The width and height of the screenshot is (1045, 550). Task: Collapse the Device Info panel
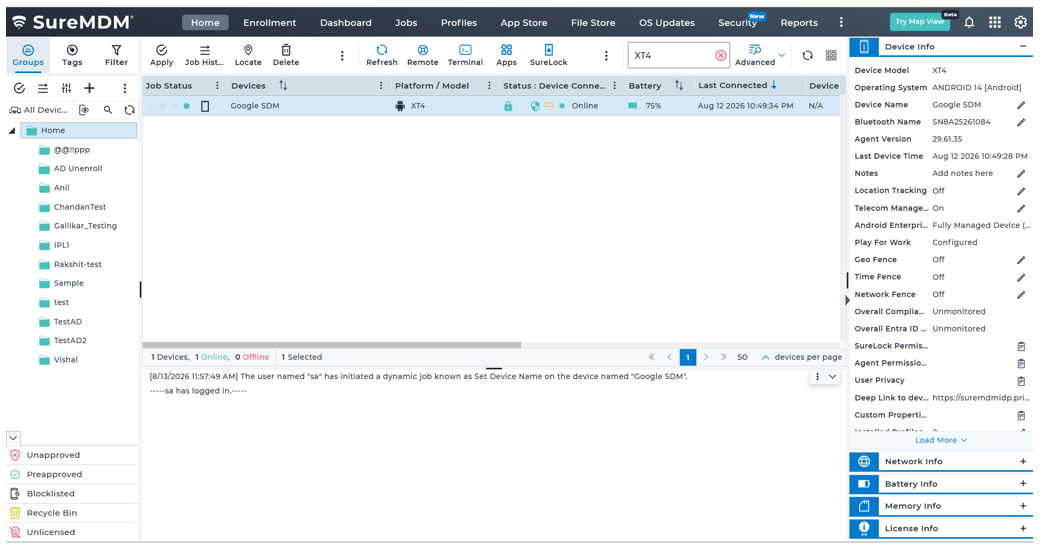point(1023,47)
